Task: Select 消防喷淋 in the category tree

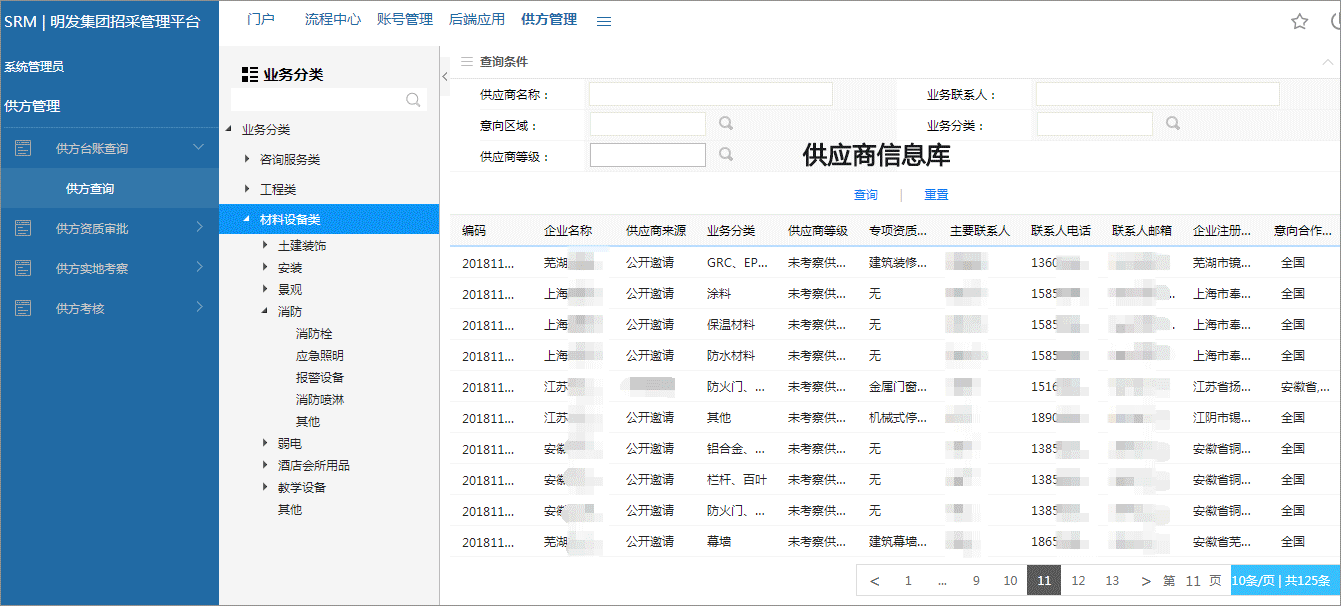Action: coord(319,400)
